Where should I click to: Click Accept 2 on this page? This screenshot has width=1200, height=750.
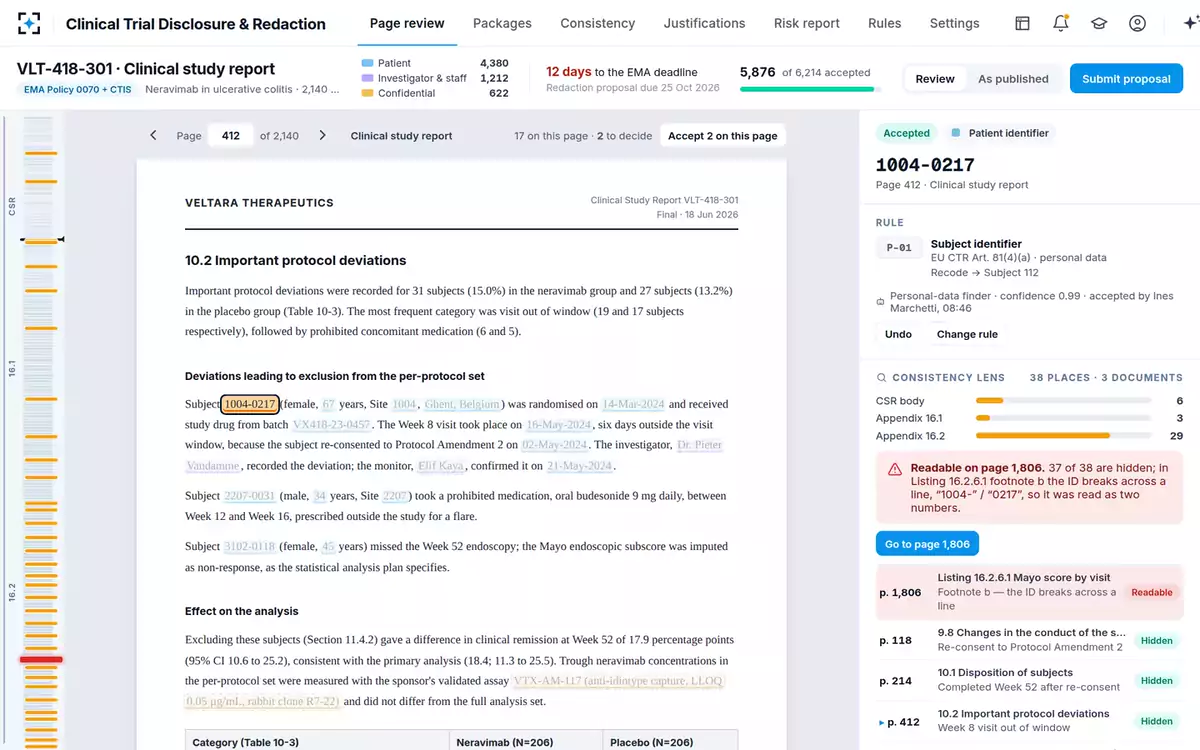[x=722, y=136]
